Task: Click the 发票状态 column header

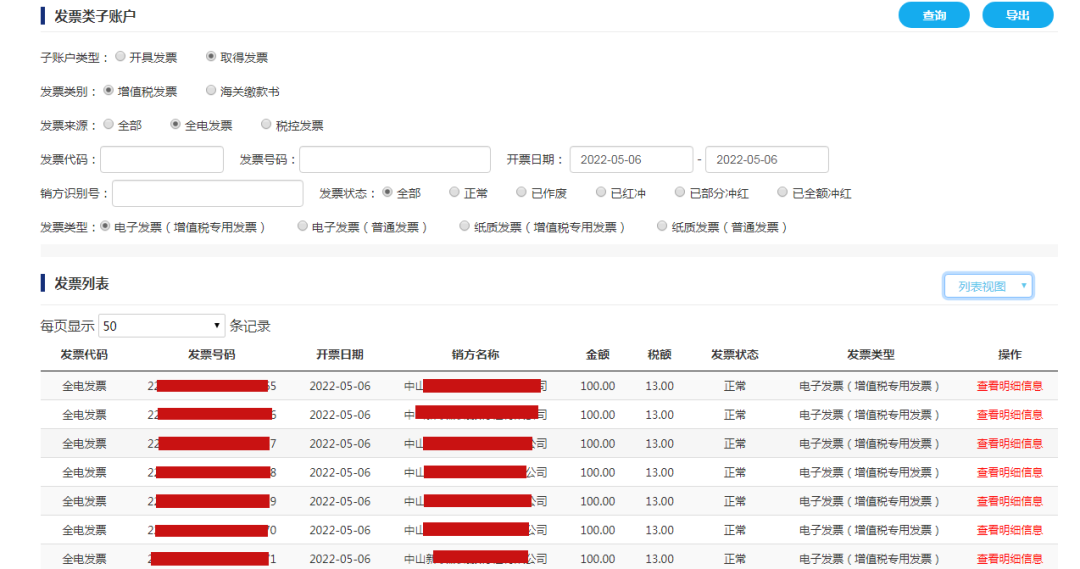Action: point(734,355)
